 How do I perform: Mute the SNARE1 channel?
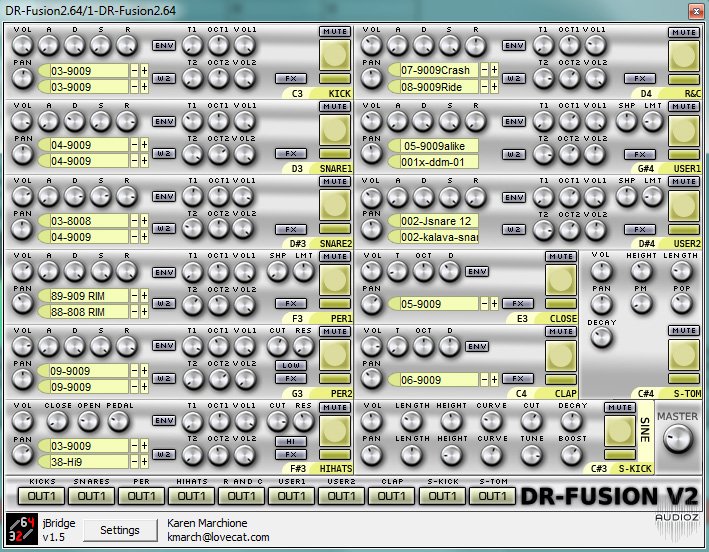335,107
